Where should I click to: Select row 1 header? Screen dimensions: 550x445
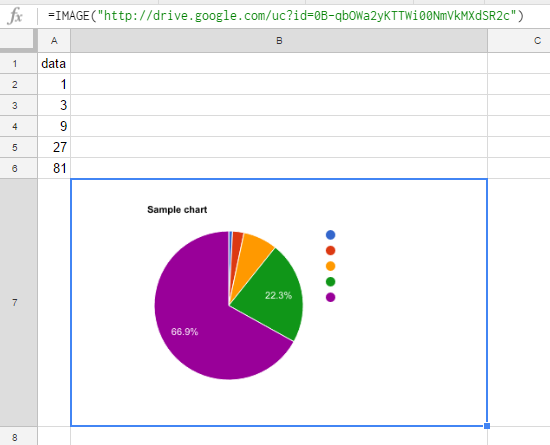pyautogui.click(x=18, y=63)
